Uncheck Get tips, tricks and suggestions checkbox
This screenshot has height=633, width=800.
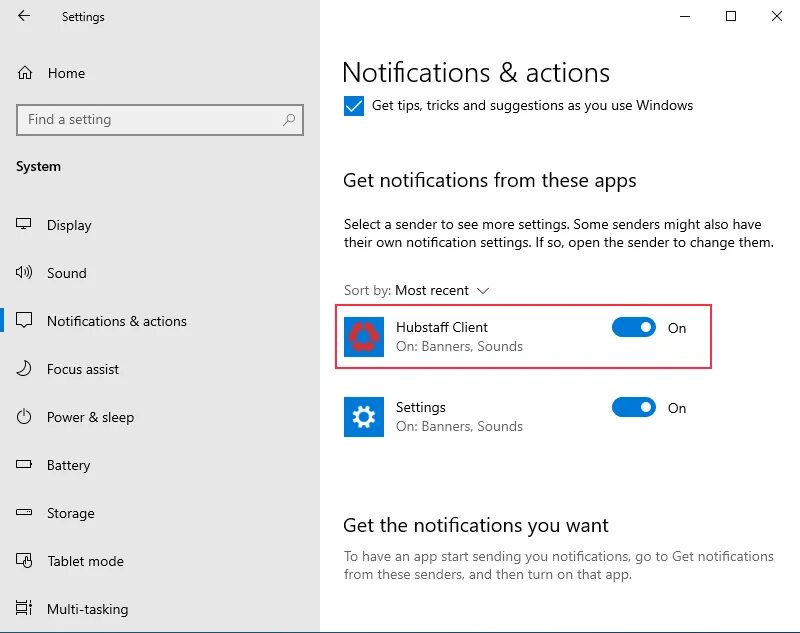pyautogui.click(x=354, y=106)
